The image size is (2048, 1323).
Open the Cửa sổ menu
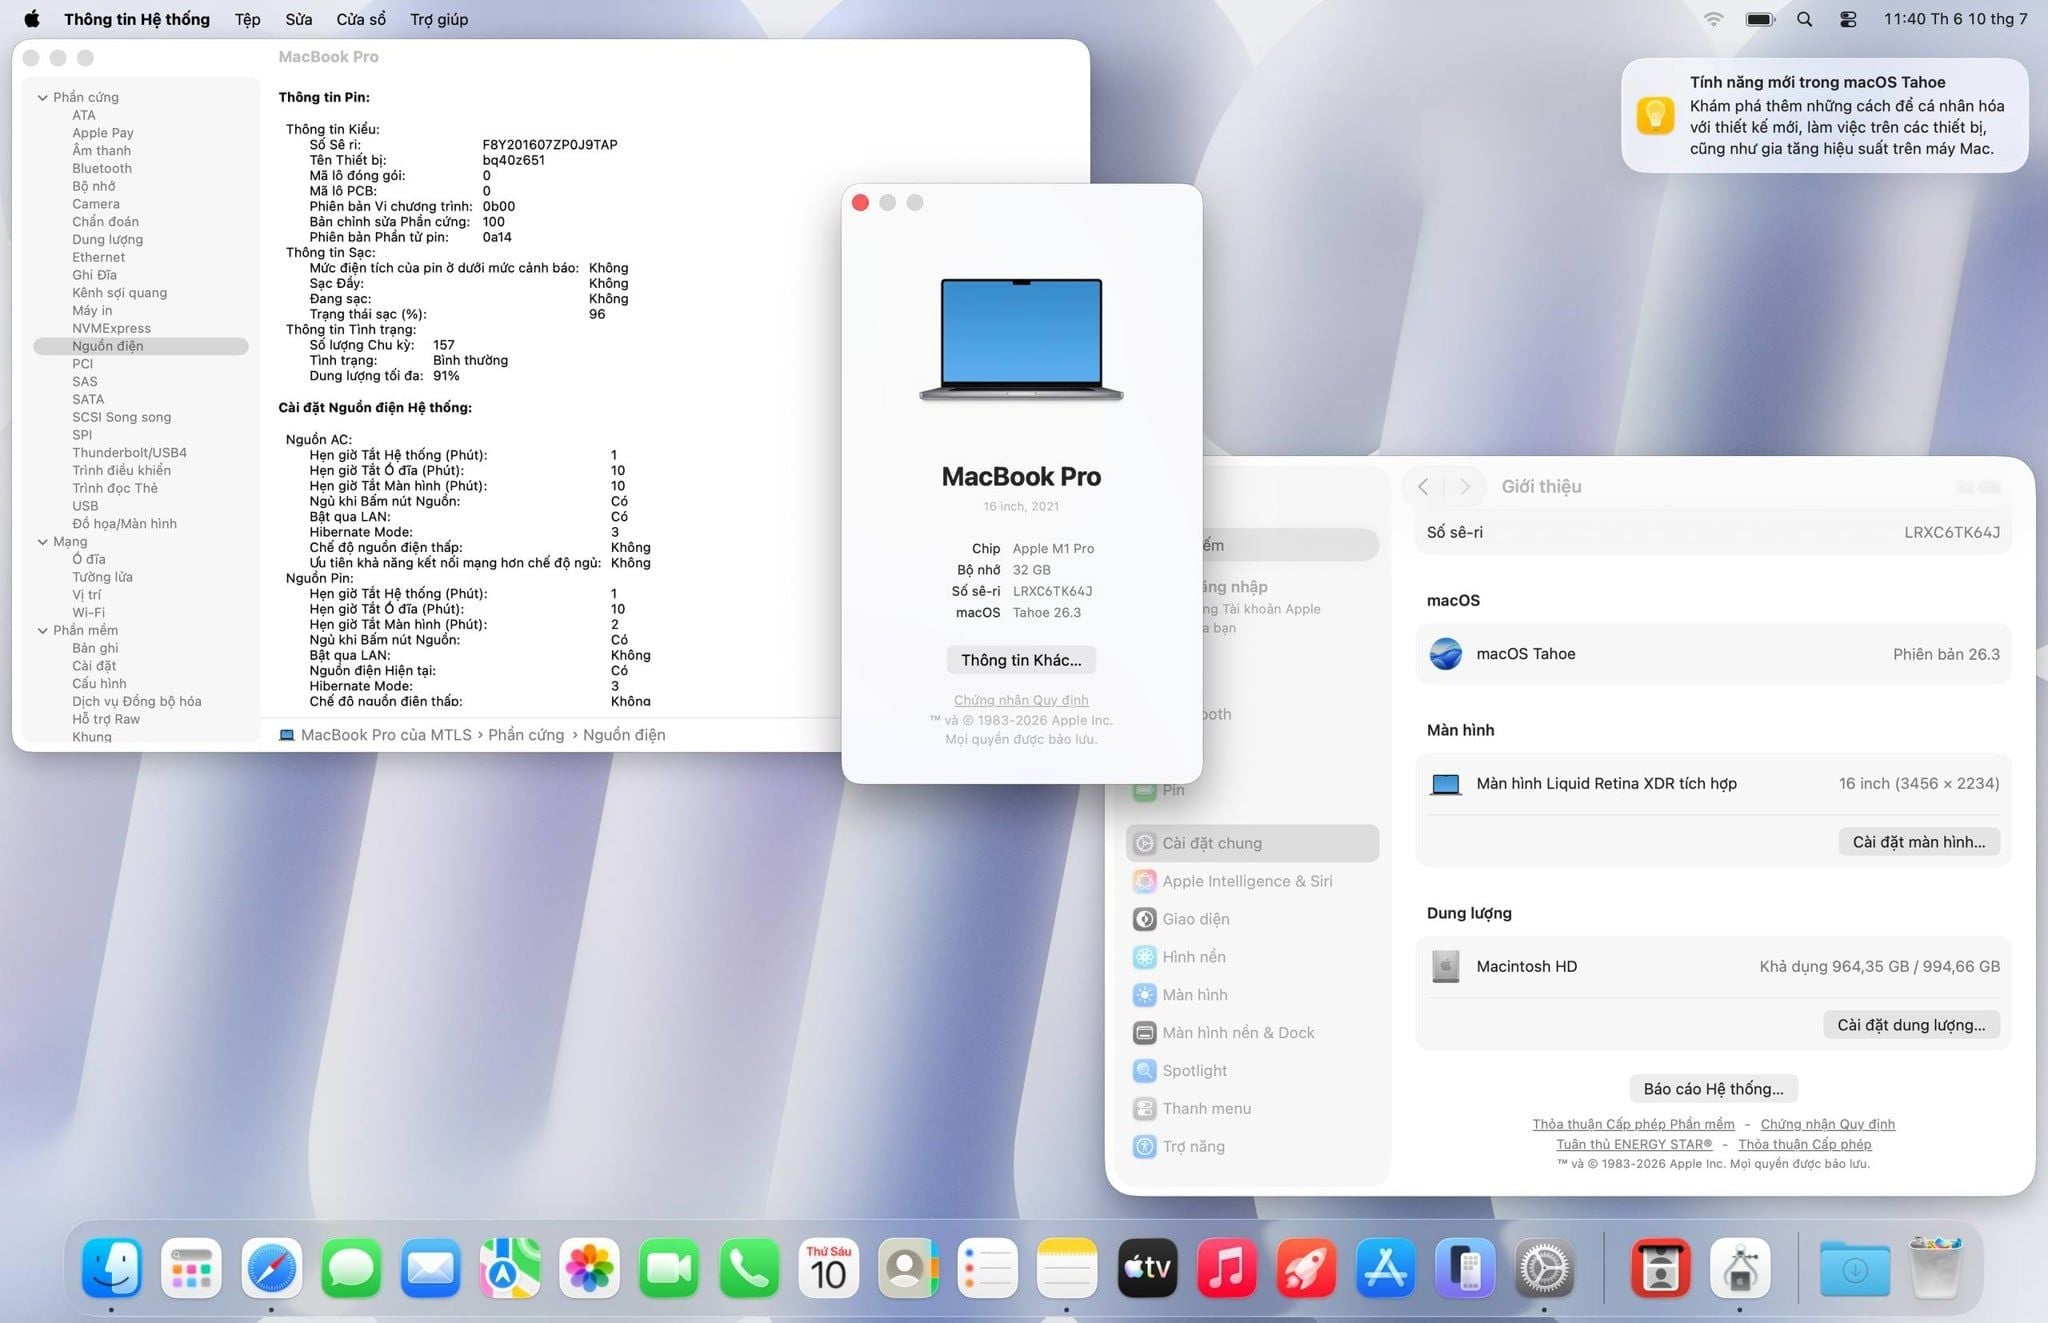361,19
